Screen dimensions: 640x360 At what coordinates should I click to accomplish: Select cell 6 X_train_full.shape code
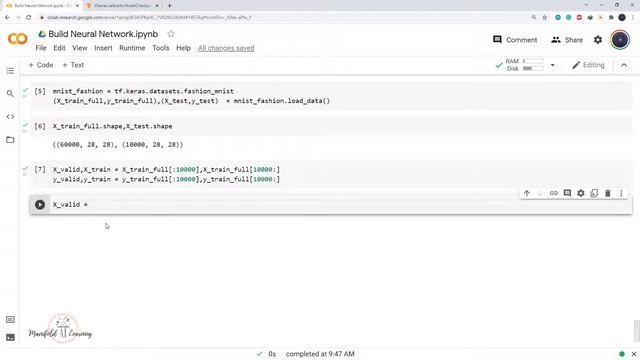click(x=112, y=126)
